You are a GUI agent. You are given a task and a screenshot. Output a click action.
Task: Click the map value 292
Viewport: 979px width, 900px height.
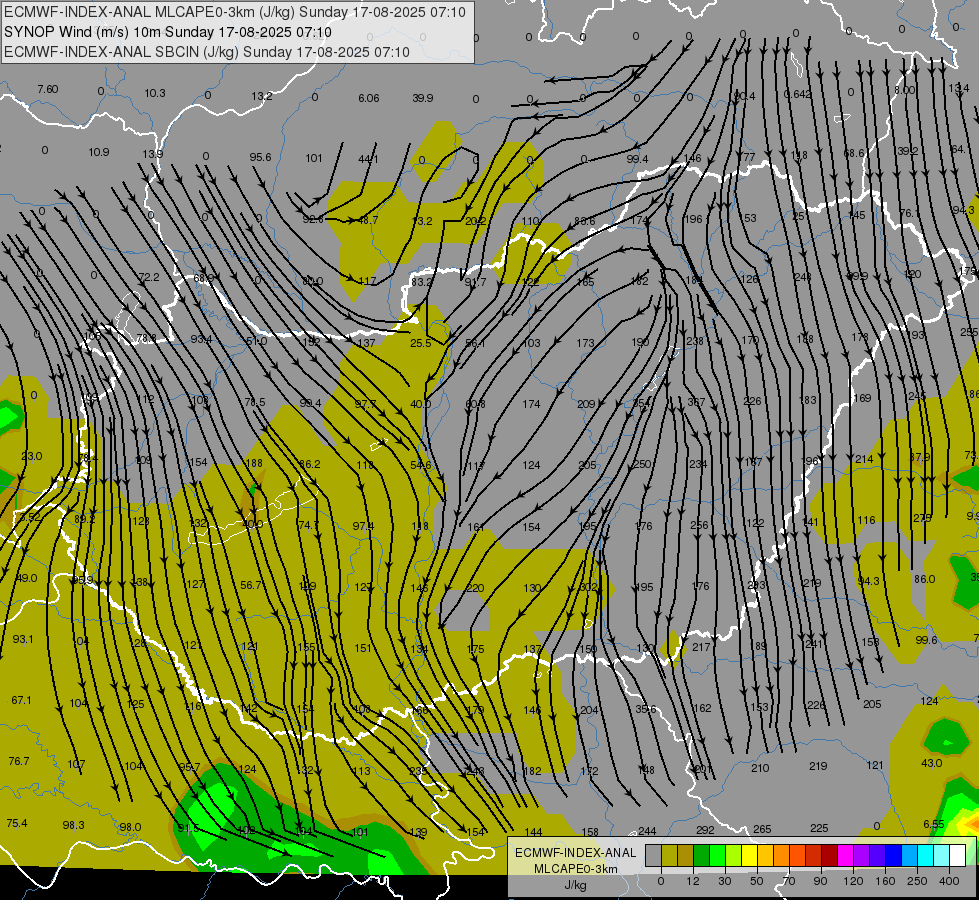click(x=705, y=830)
